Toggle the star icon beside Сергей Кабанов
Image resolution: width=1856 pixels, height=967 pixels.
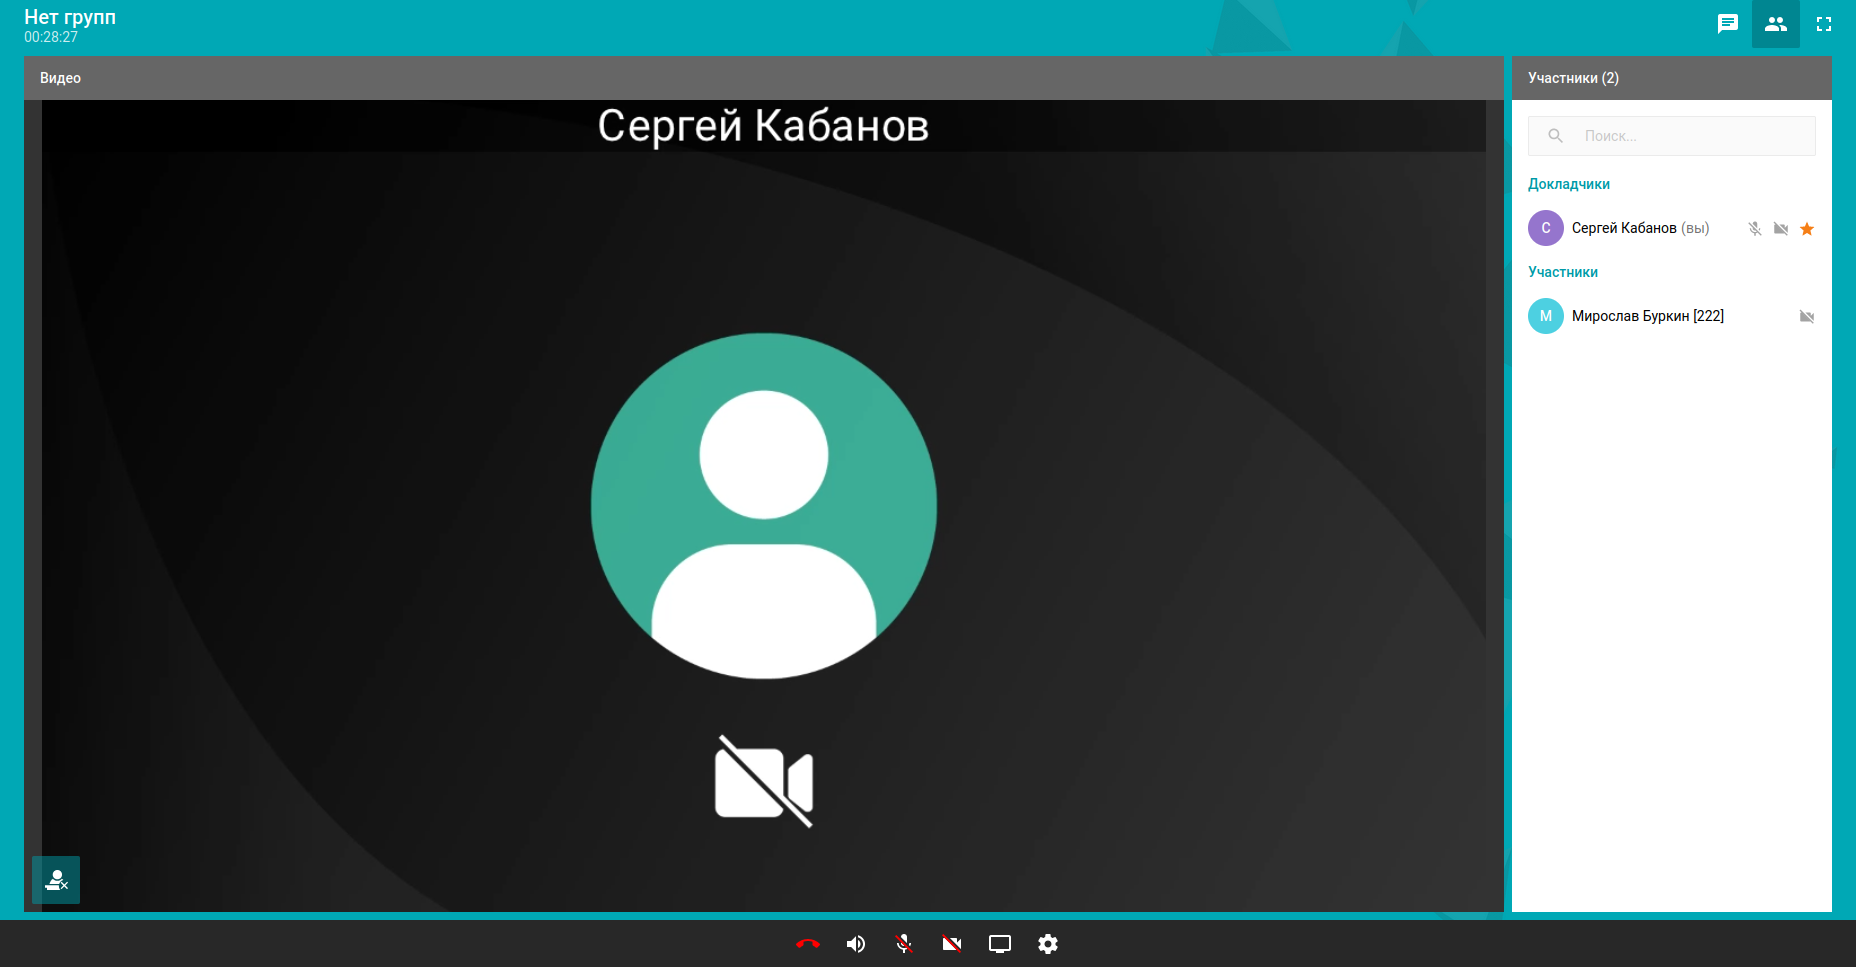(x=1807, y=229)
